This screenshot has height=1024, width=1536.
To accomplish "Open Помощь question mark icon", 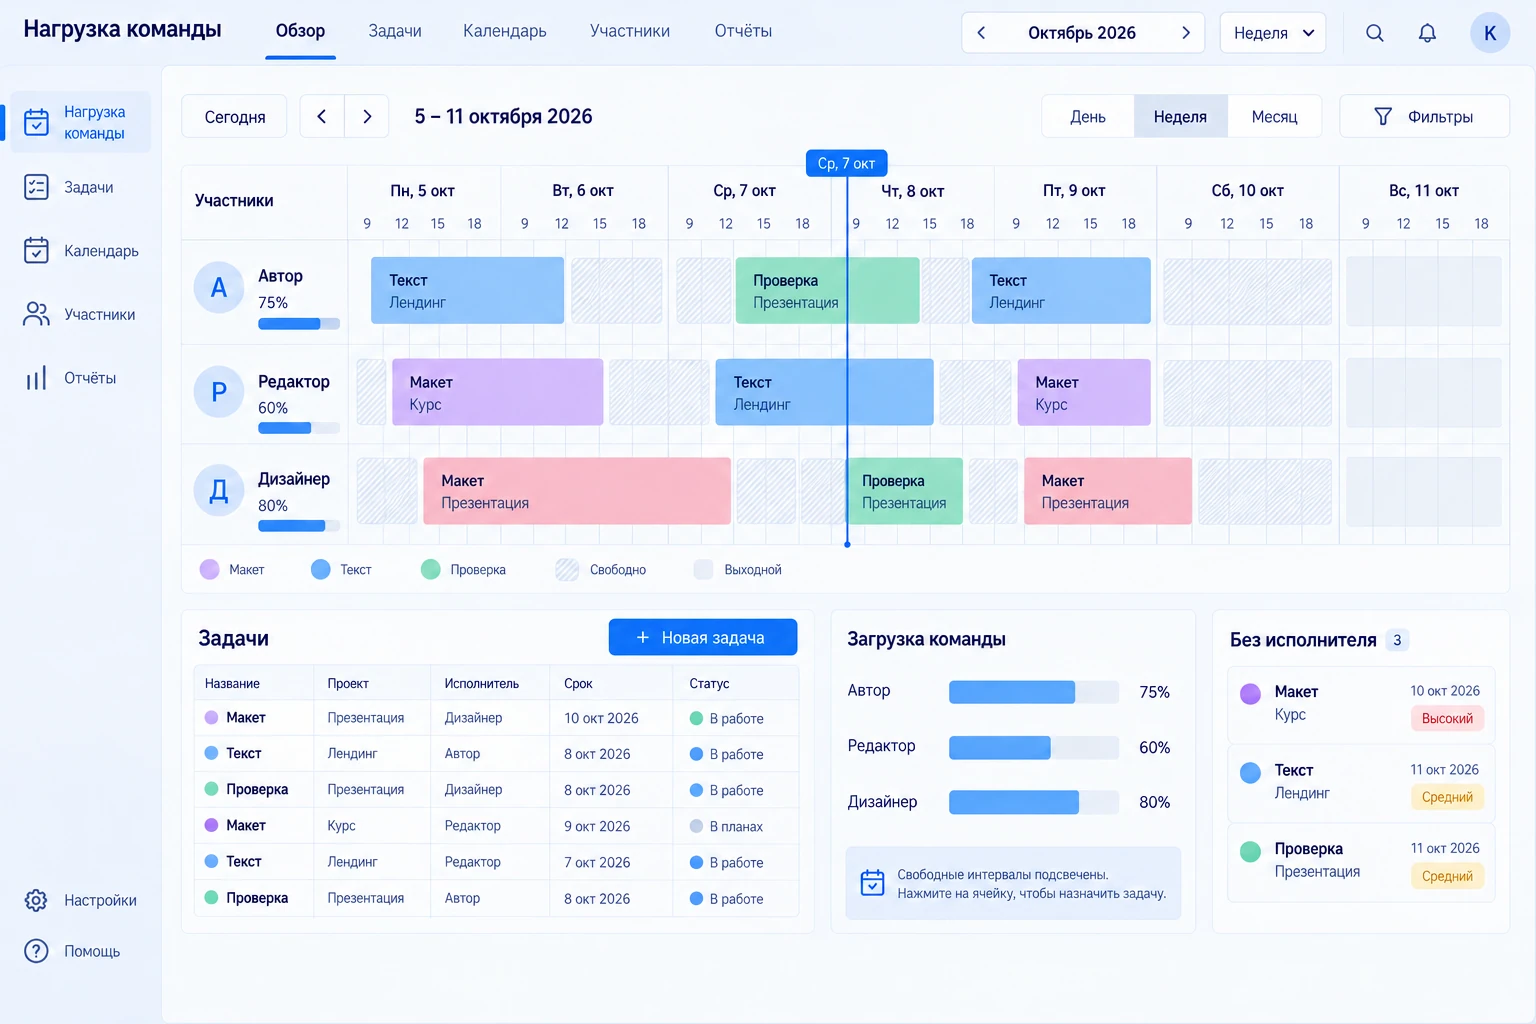I will pyautogui.click(x=36, y=951).
